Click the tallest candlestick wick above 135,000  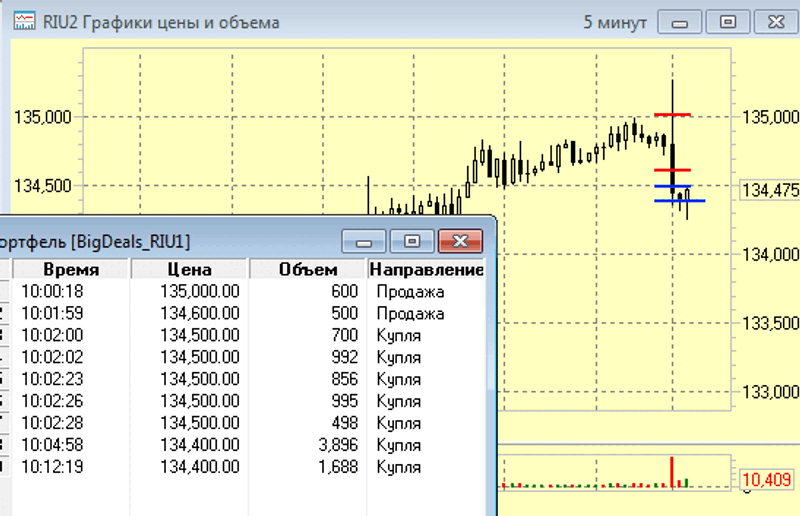(672, 97)
